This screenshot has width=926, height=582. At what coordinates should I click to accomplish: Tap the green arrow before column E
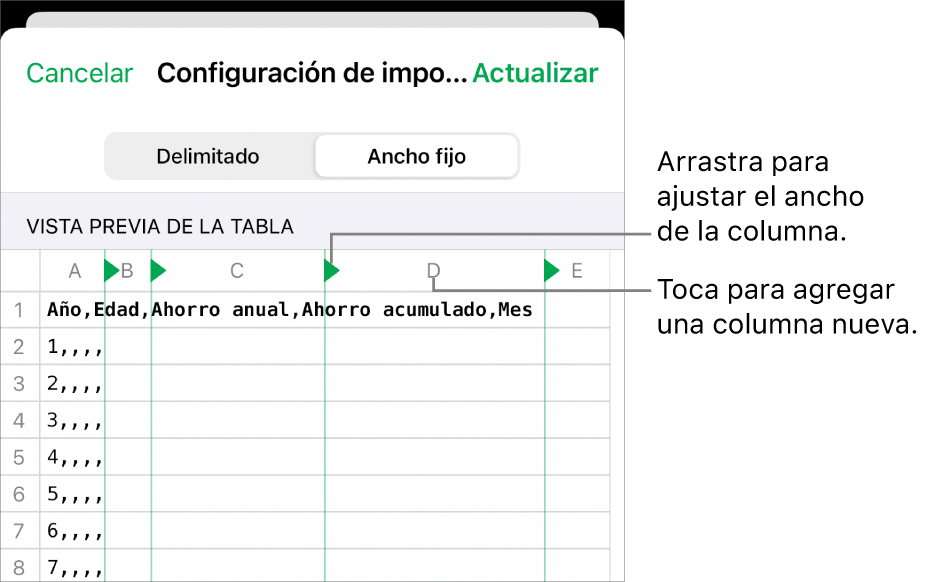pos(551,270)
